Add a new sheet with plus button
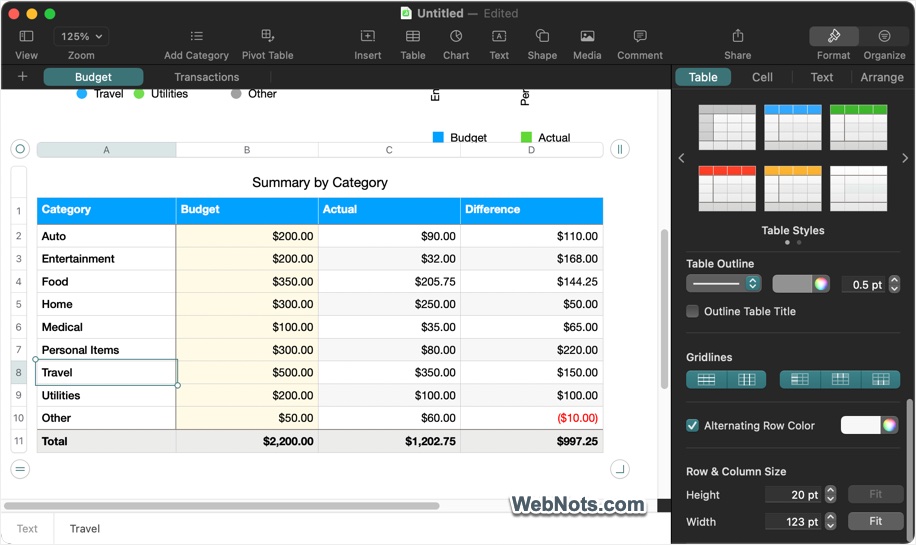Viewport: 916px width, 545px height. click(x=22, y=77)
